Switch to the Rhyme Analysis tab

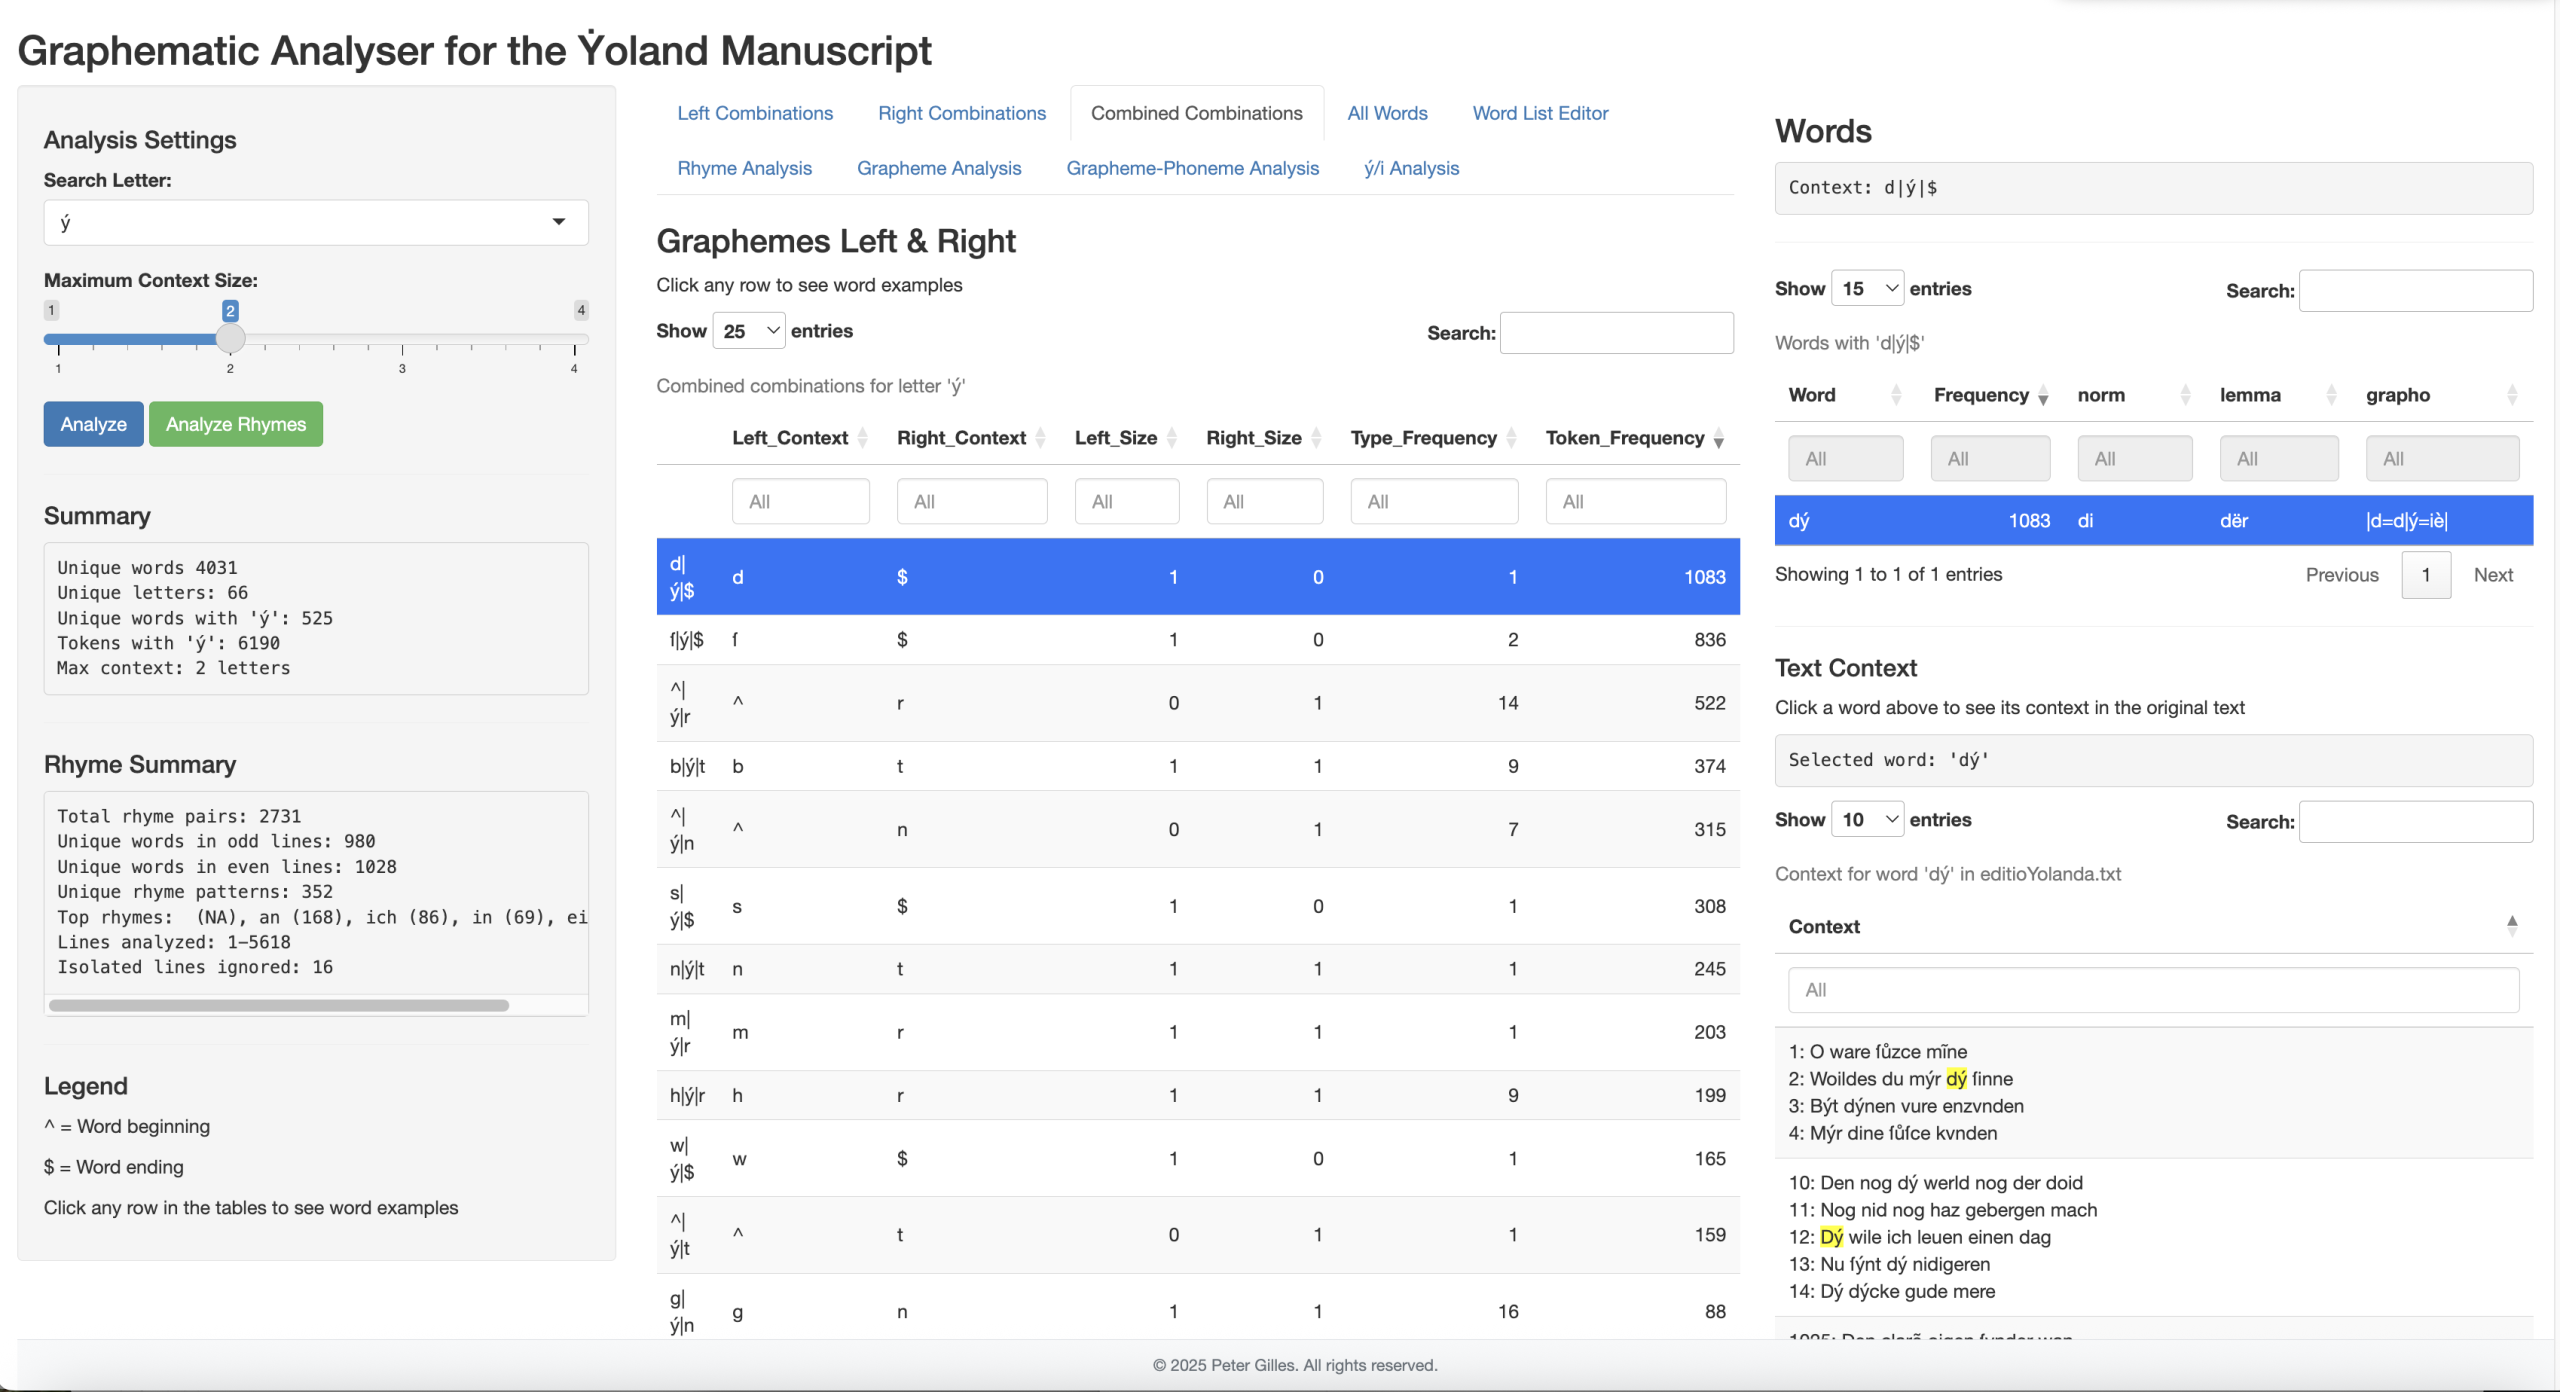[744, 168]
